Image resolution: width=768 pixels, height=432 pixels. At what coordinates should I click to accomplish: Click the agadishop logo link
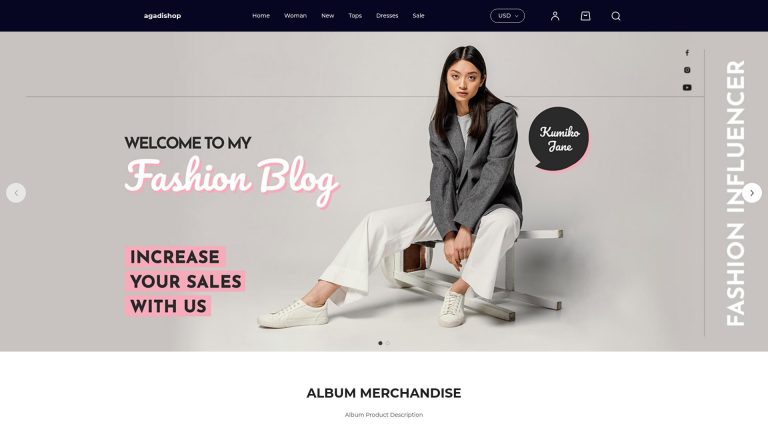click(163, 16)
